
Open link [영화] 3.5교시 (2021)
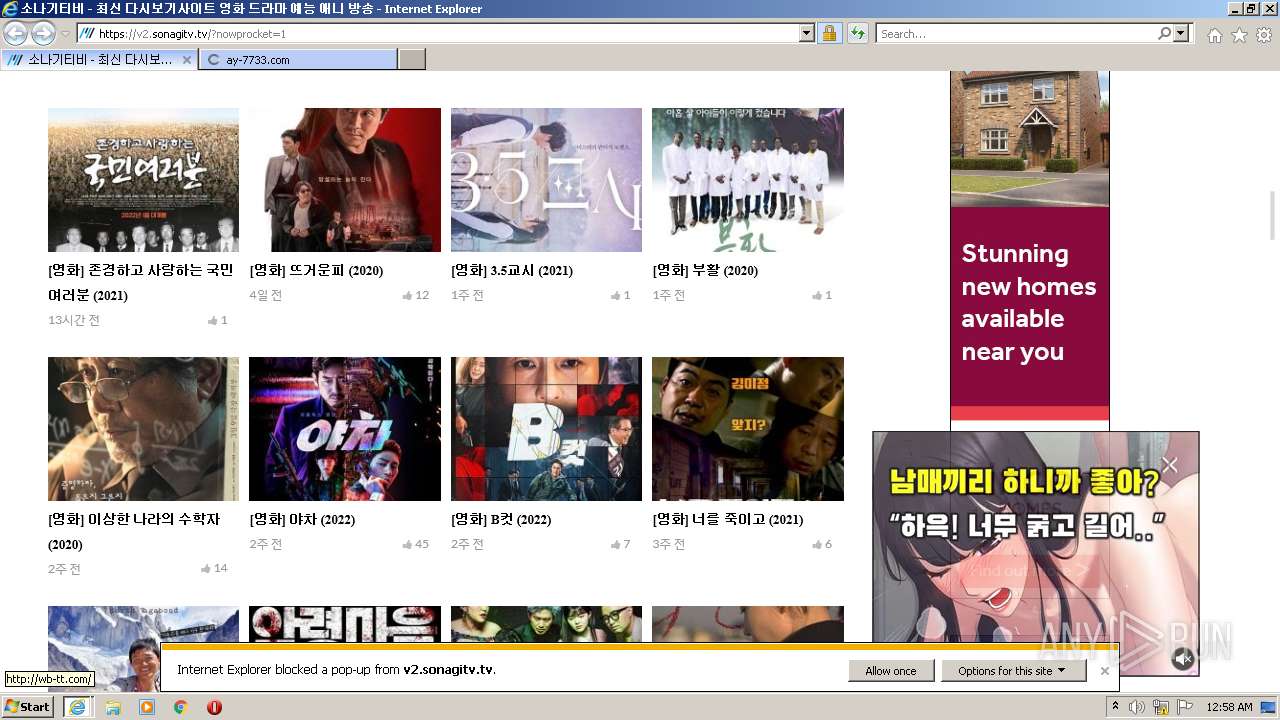(511, 270)
